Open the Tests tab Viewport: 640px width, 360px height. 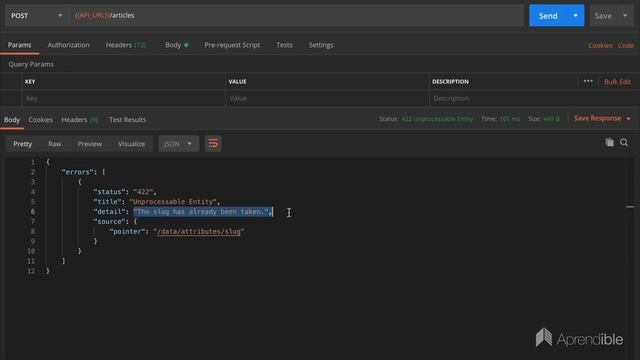click(x=284, y=45)
